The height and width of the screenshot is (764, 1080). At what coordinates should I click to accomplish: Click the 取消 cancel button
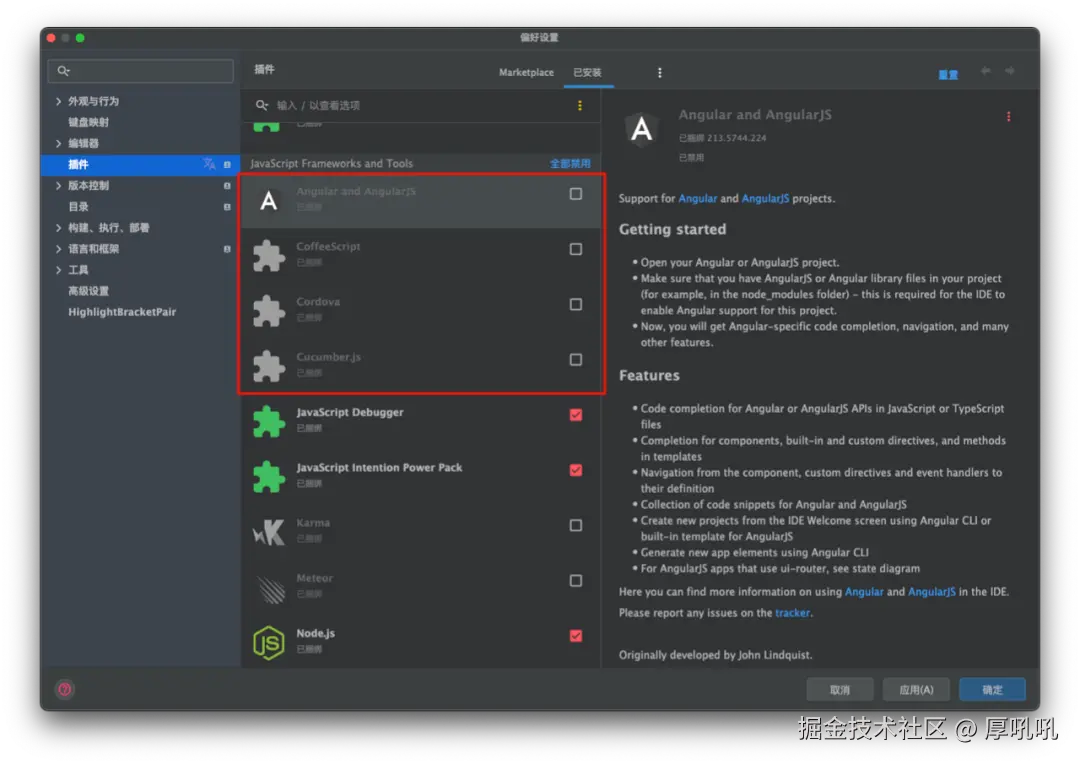tap(840, 690)
